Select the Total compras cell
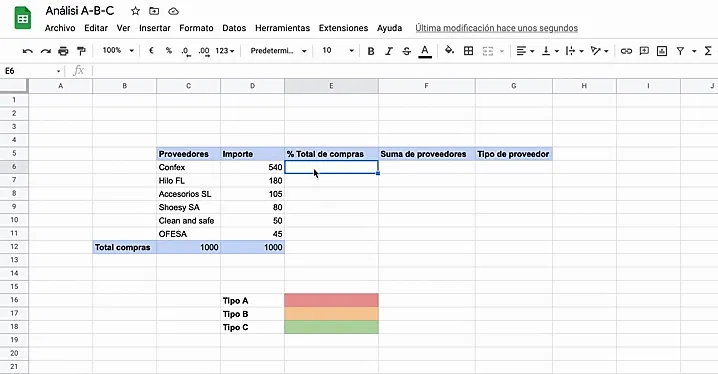Screen dimensions: 718x374 click(x=125, y=247)
